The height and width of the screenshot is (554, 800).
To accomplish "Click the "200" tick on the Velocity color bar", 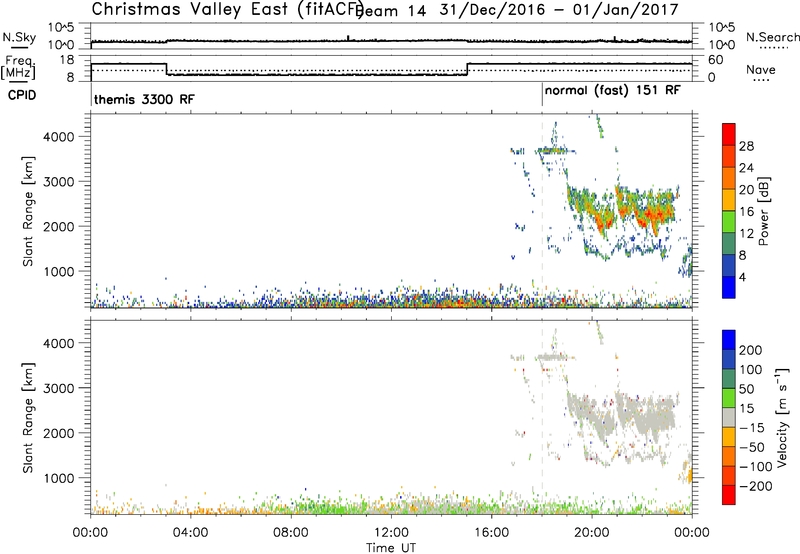I will coord(751,350).
